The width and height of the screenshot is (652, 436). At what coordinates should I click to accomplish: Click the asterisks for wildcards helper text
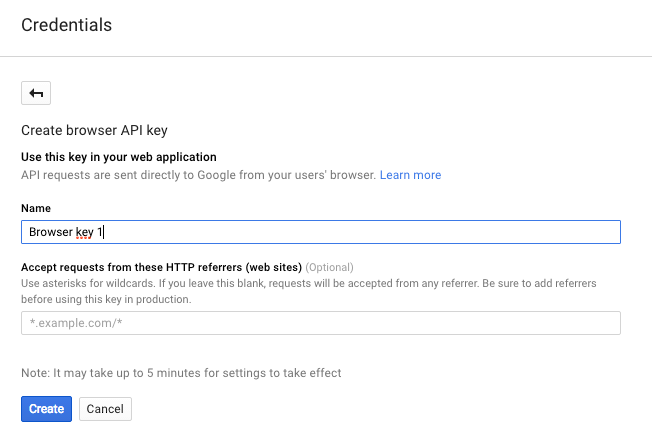pyautogui.click(x=309, y=283)
